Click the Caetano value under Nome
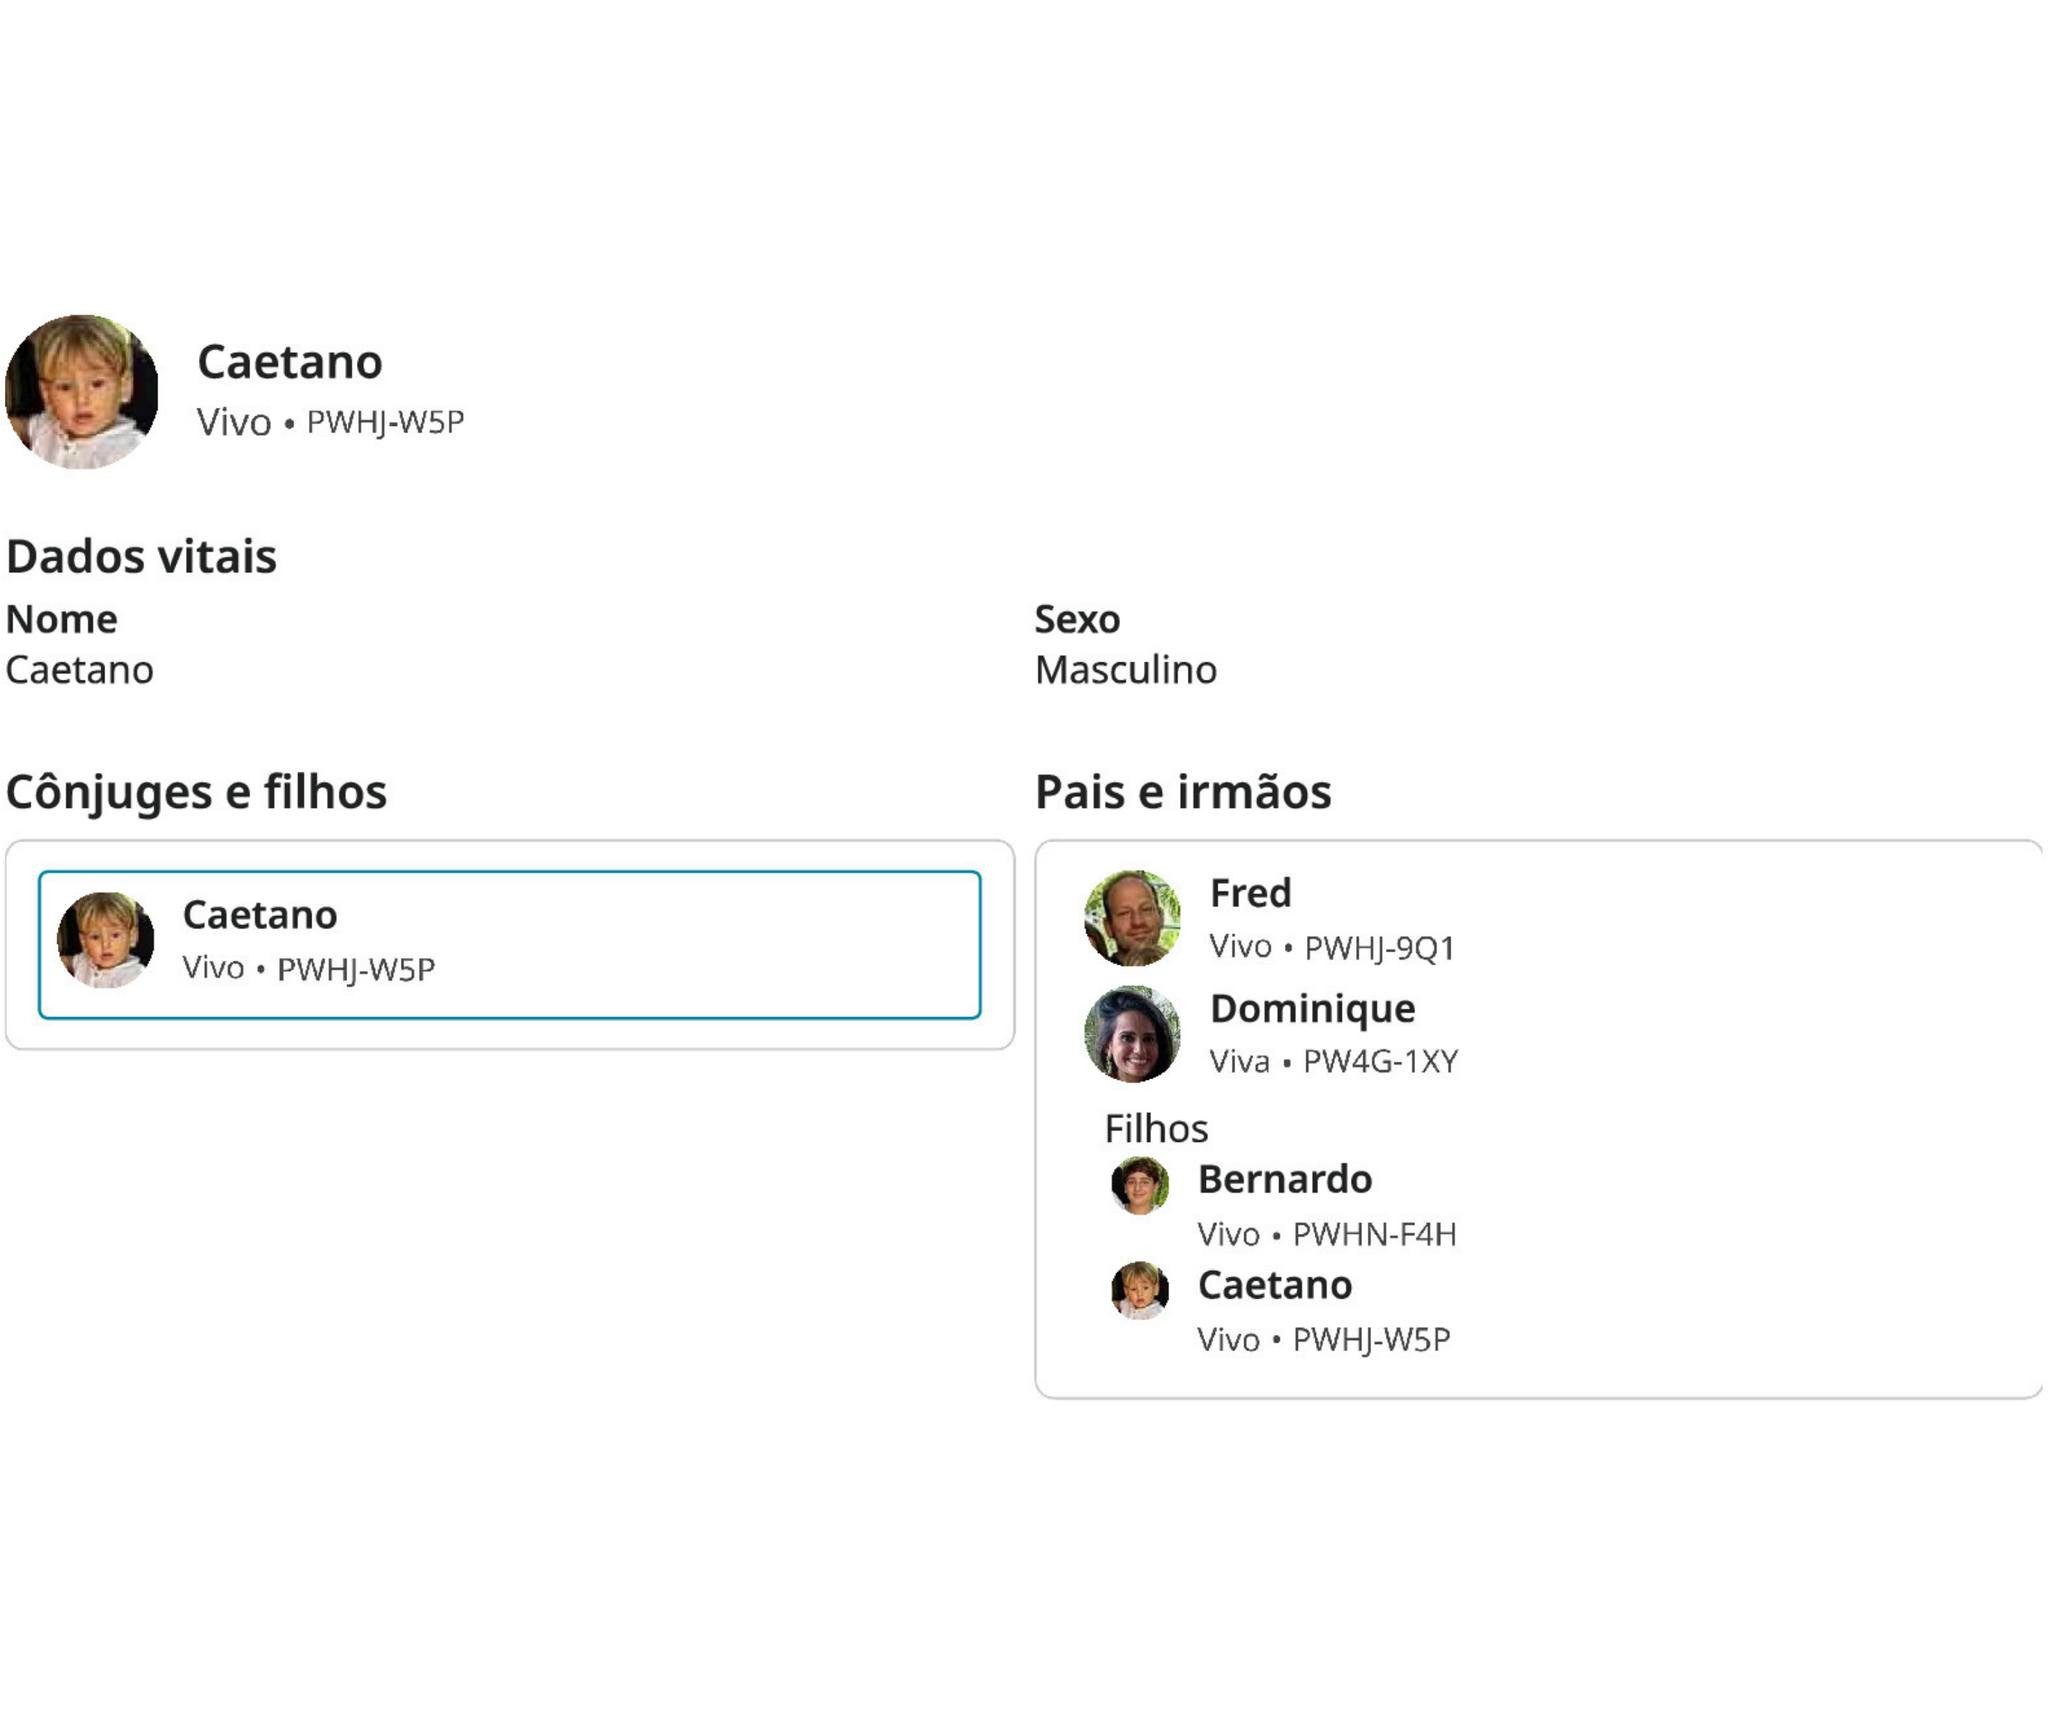The width and height of the screenshot is (2048, 1717). coord(80,670)
